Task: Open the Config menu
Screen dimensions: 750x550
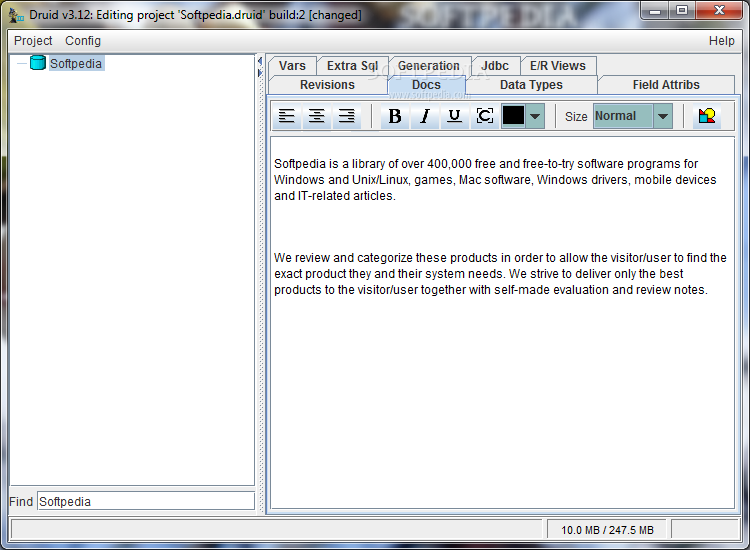Action: pyautogui.click(x=83, y=41)
